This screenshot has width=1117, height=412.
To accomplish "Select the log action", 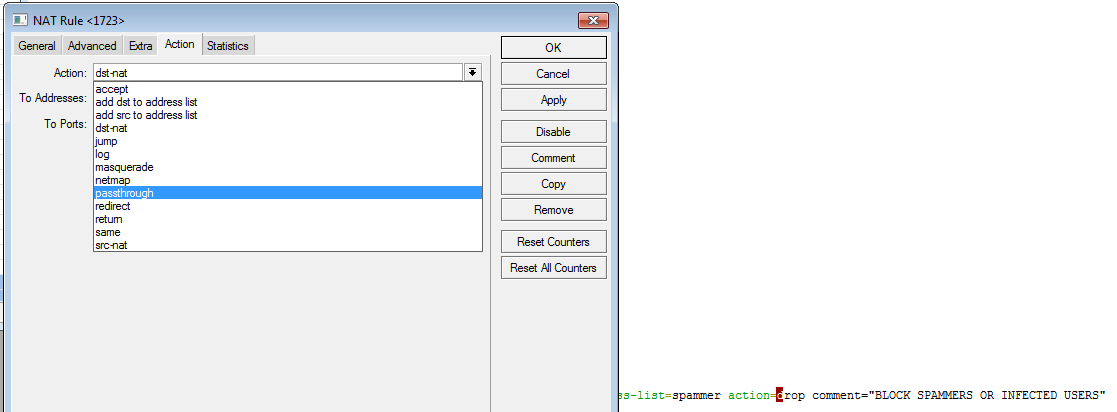I will 288,154.
